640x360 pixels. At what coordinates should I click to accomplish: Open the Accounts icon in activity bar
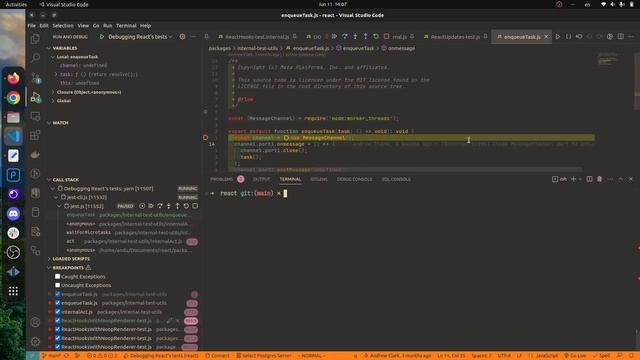tap(36, 322)
